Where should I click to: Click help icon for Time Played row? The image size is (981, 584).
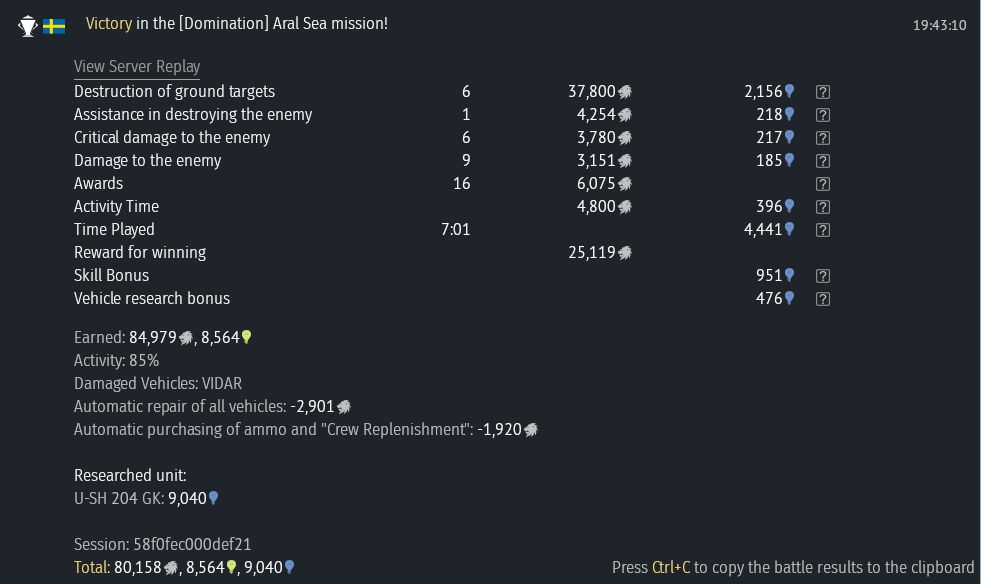click(823, 230)
